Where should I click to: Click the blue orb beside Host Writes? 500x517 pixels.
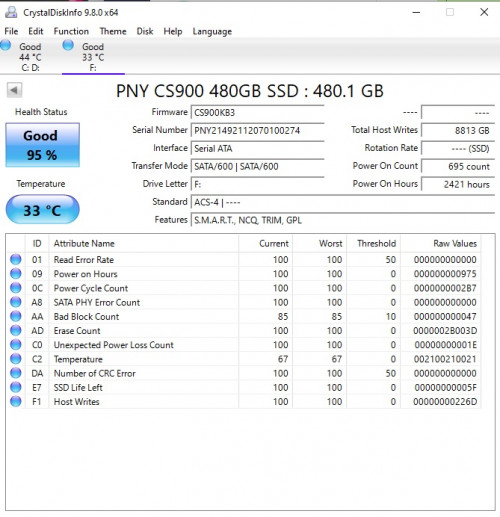pos(16,402)
